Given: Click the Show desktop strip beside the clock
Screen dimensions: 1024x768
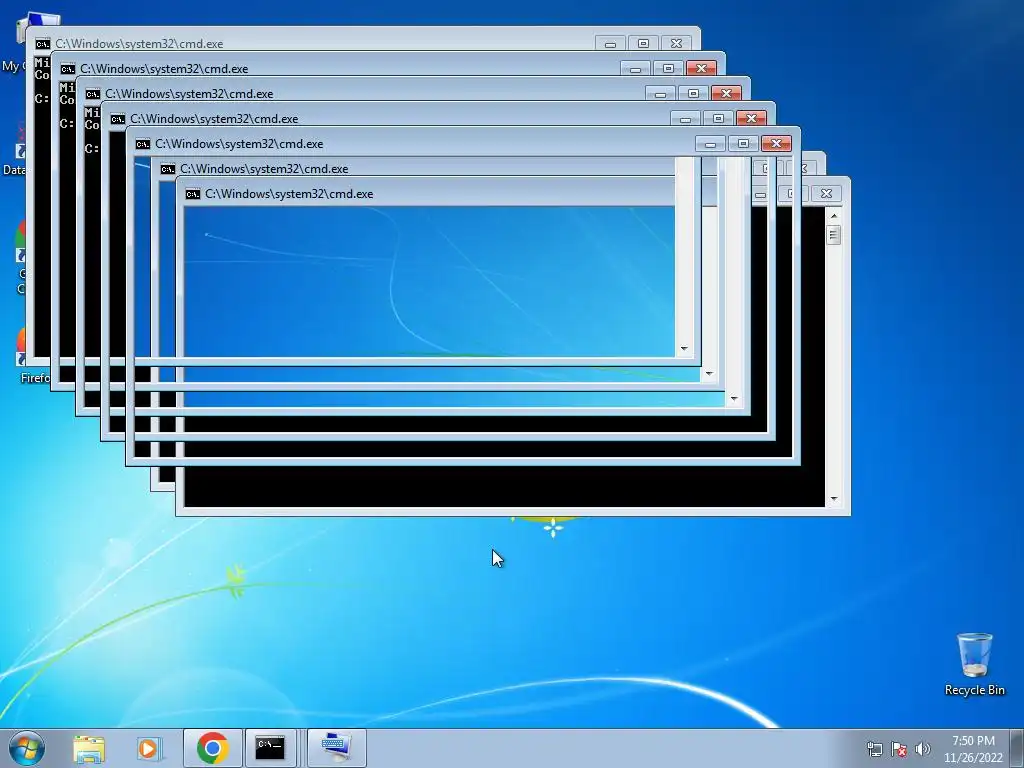Looking at the screenshot, I should pos(1018,748).
